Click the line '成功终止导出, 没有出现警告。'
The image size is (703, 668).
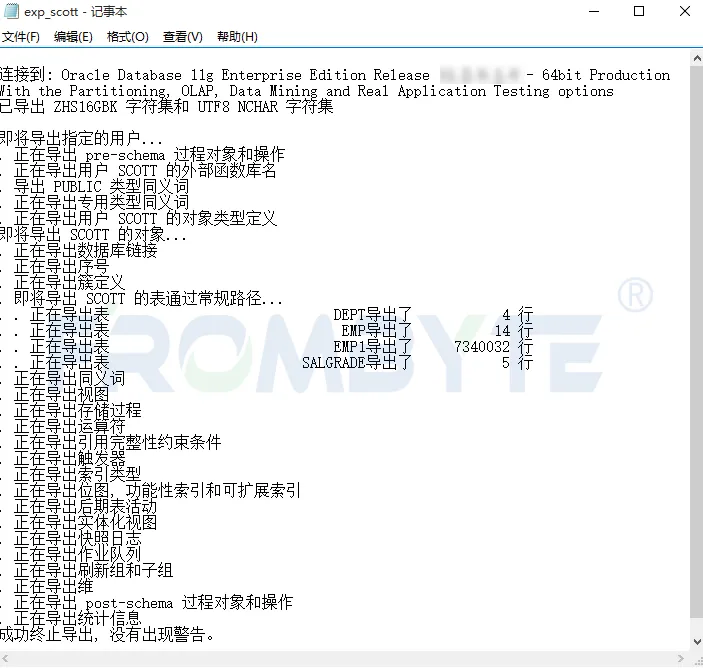click(108, 635)
